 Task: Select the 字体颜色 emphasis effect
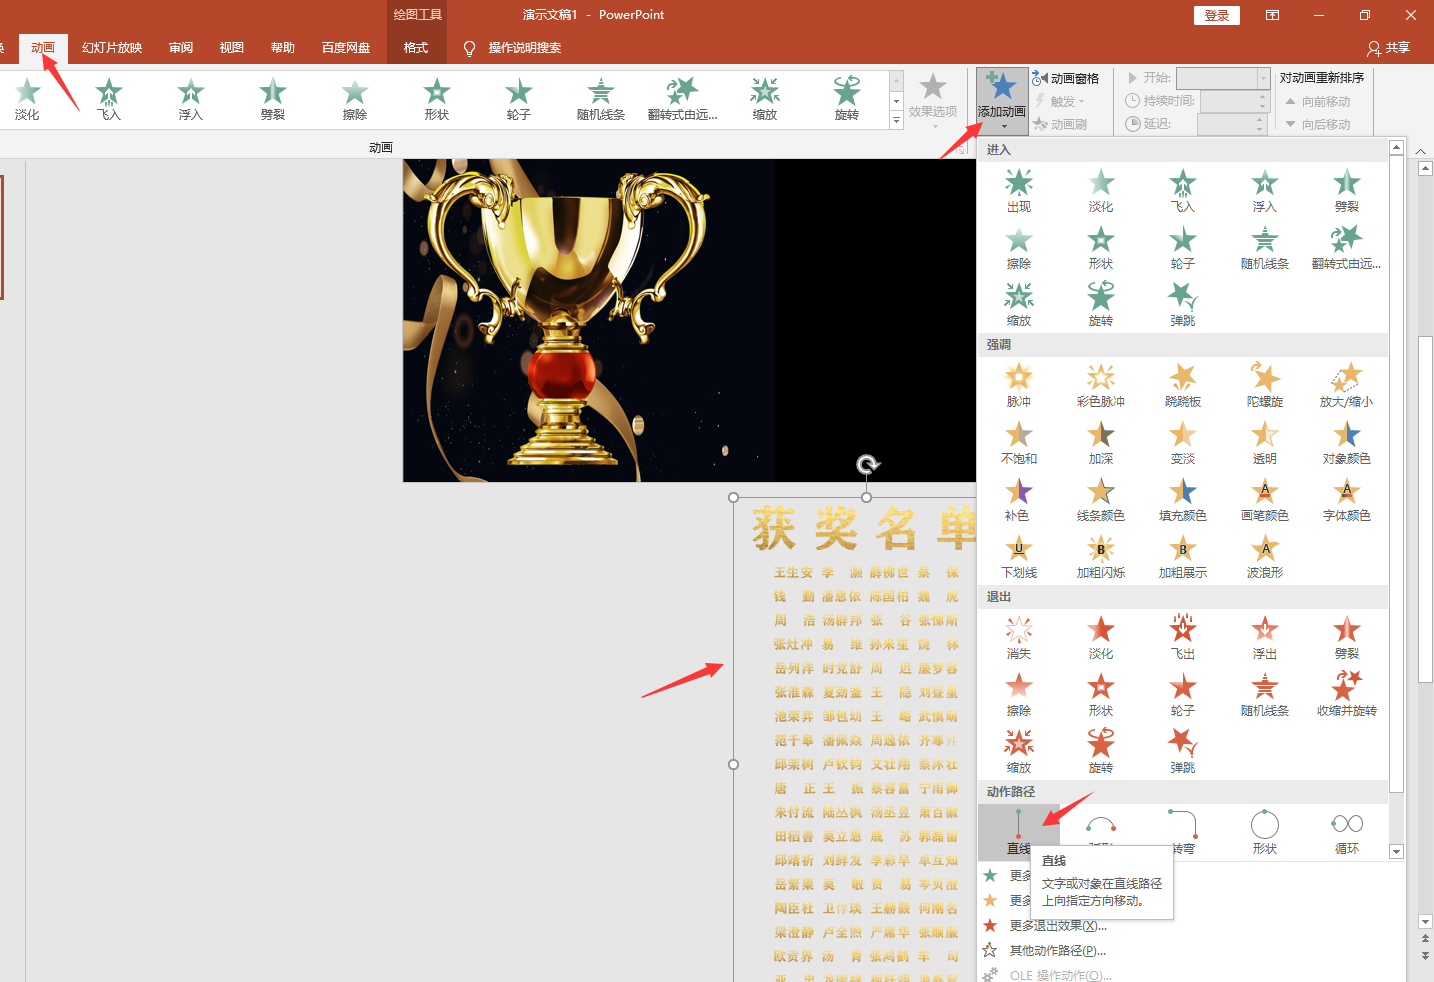click(x=1346, y=499)
